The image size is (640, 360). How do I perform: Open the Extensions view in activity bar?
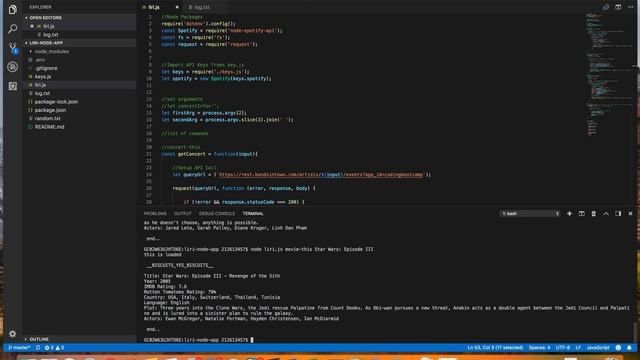(x=13, y=86)
